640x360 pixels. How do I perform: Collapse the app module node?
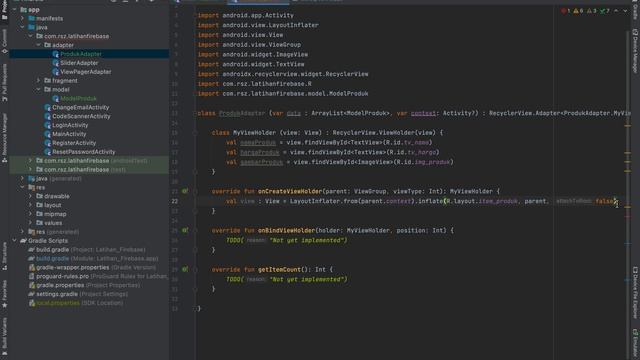15,9
